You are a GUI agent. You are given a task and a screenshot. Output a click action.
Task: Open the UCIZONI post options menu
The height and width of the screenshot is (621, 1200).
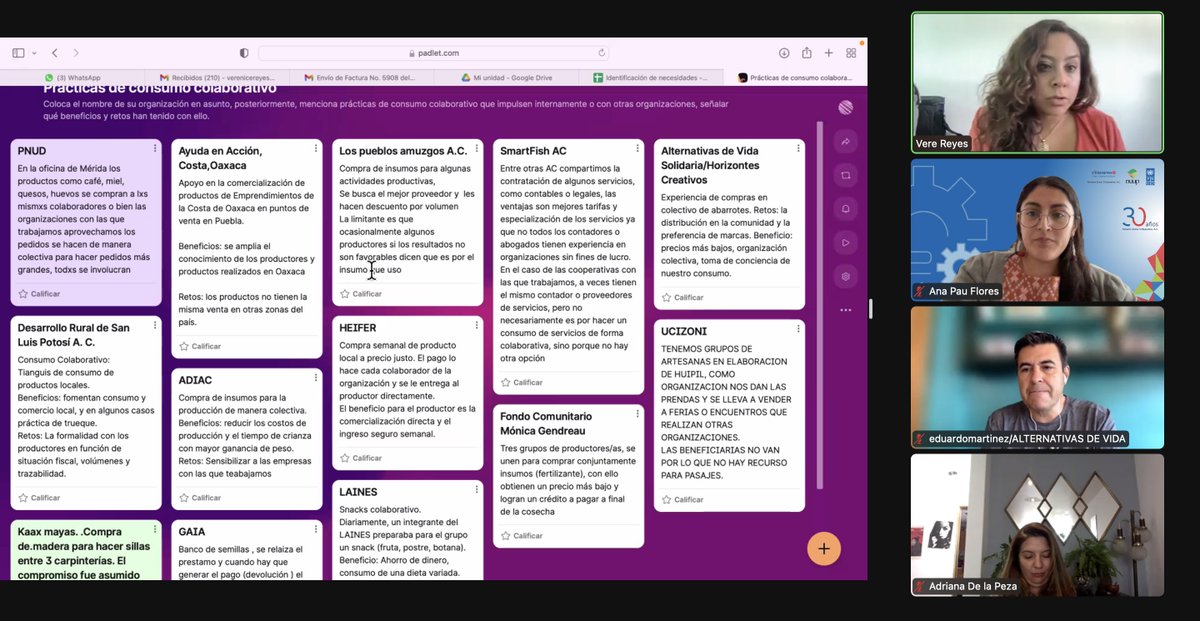coord(797,329)
